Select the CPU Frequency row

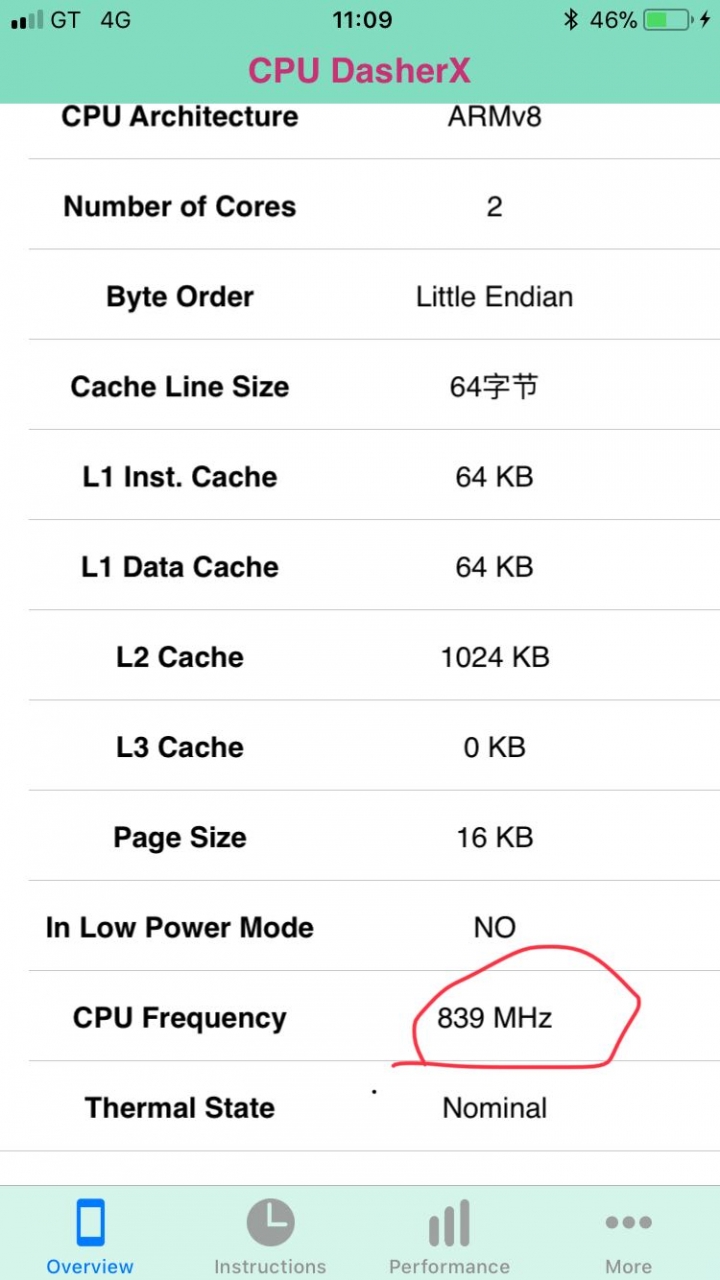tap(374, 1017)
